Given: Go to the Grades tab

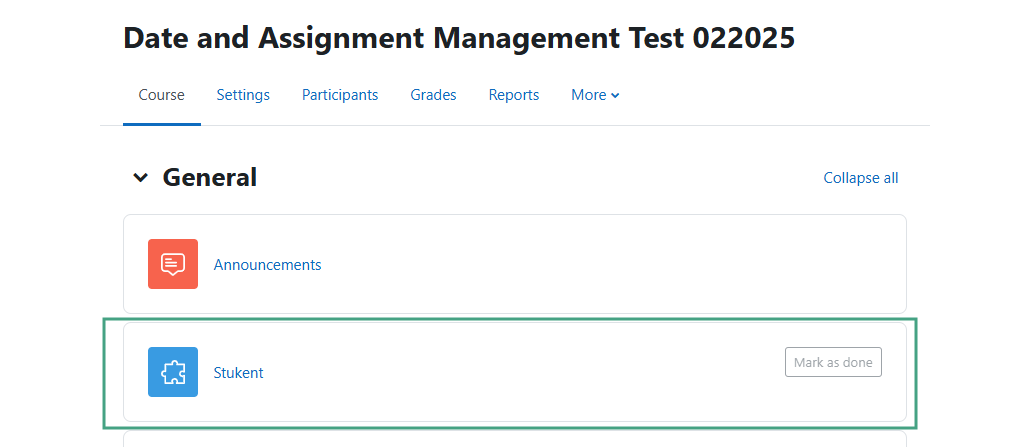Looking at the screenshot, I should [x=433, y=95].
